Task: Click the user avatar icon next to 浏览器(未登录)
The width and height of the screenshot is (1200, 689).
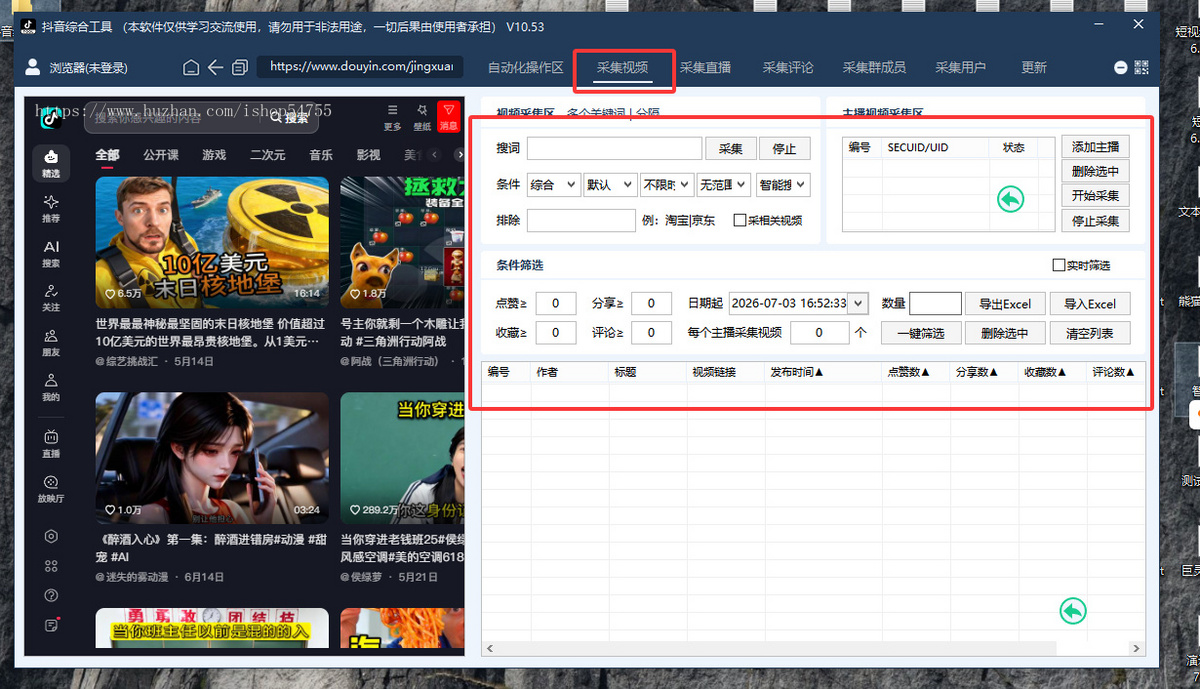Action: (x=33, y=67)
